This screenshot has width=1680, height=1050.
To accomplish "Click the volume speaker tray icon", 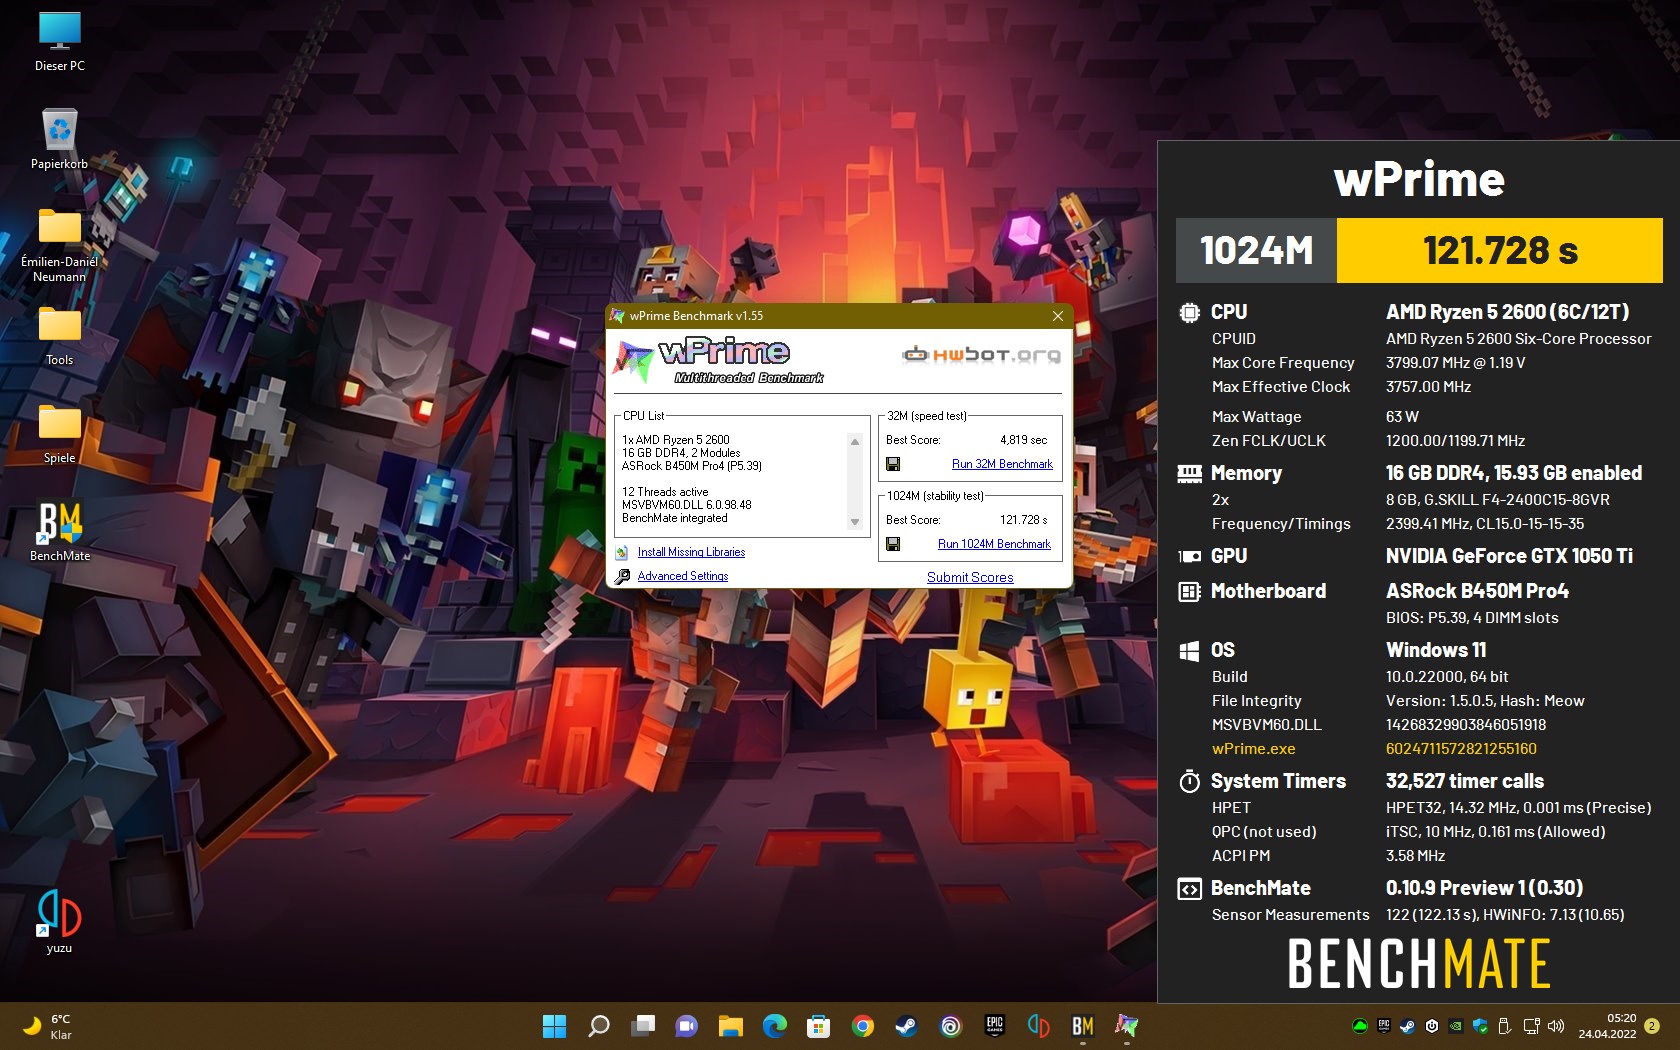I will tap(1556, 1026).
